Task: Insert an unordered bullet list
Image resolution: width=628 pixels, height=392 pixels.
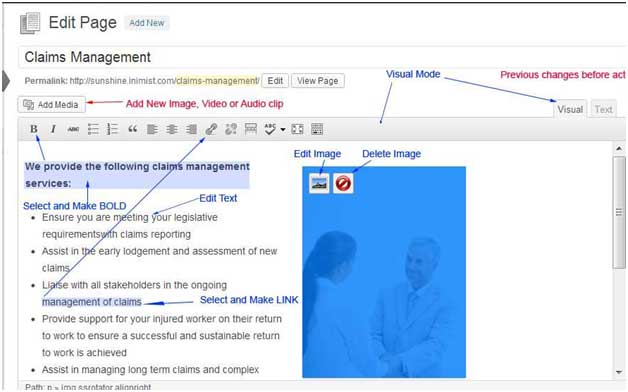Action: coord(93,129)
